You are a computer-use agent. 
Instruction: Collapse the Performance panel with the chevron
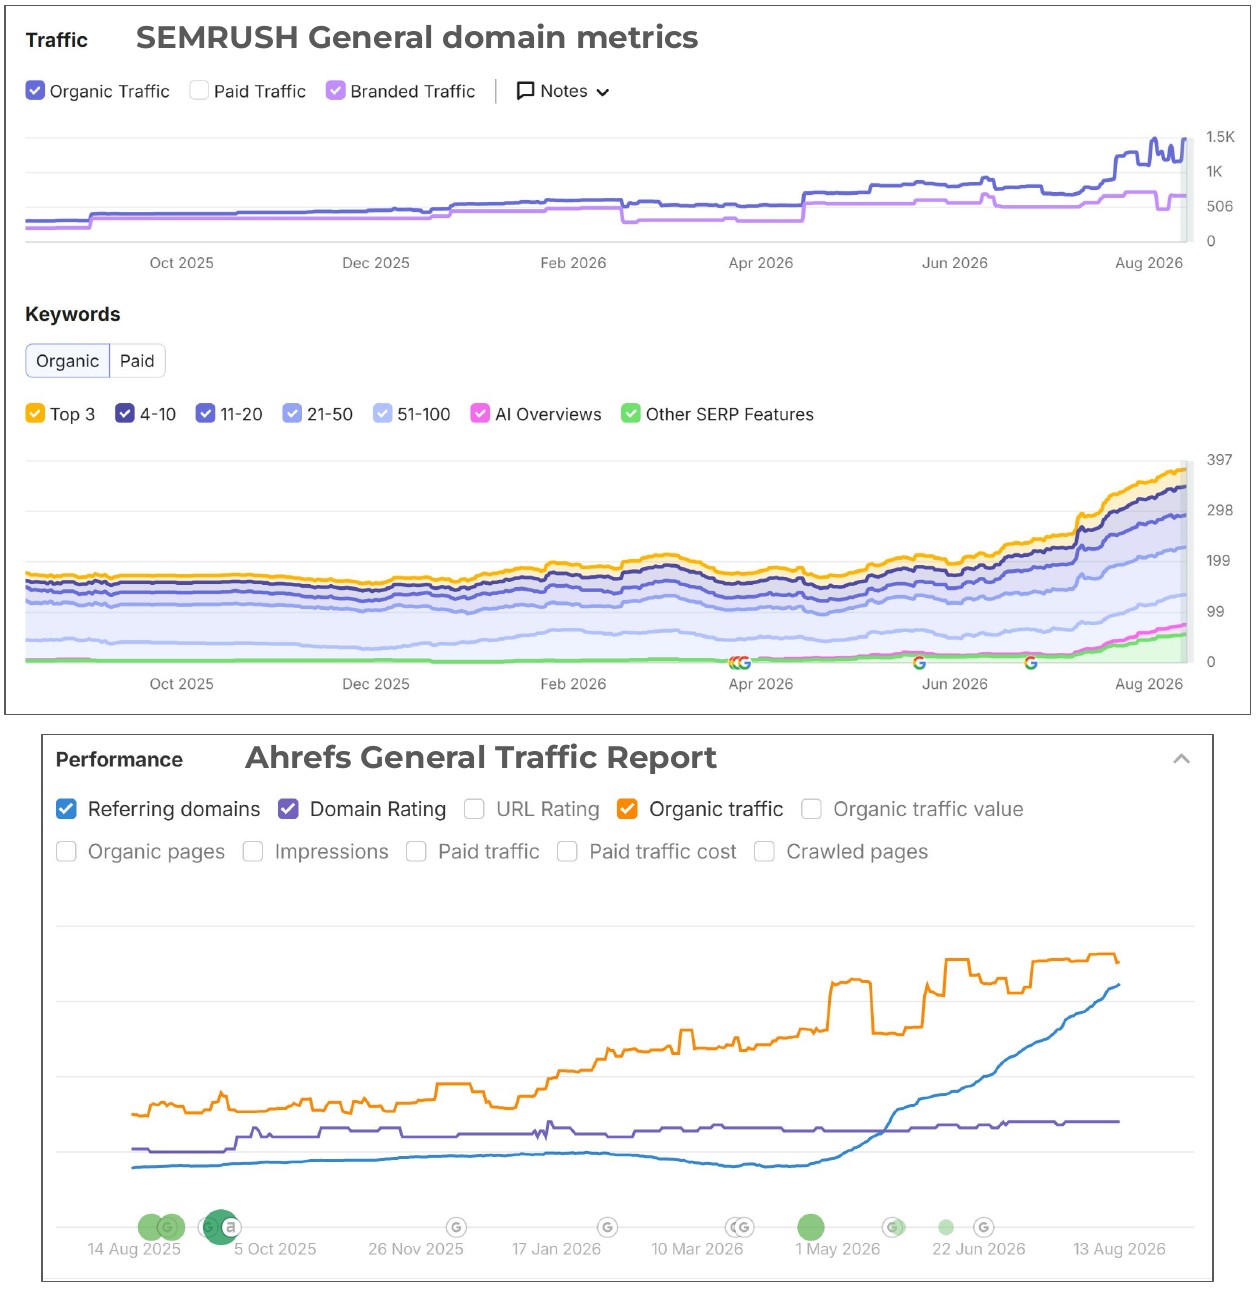(x=1181, y=759)
